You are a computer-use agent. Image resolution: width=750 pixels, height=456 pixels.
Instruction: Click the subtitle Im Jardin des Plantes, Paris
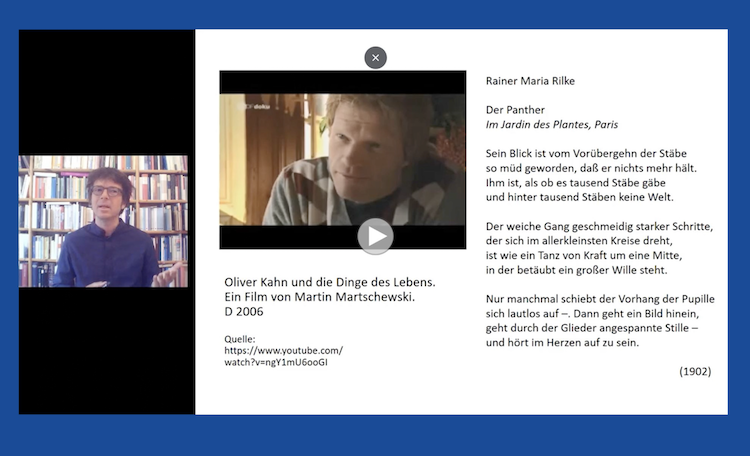(551, 124)
